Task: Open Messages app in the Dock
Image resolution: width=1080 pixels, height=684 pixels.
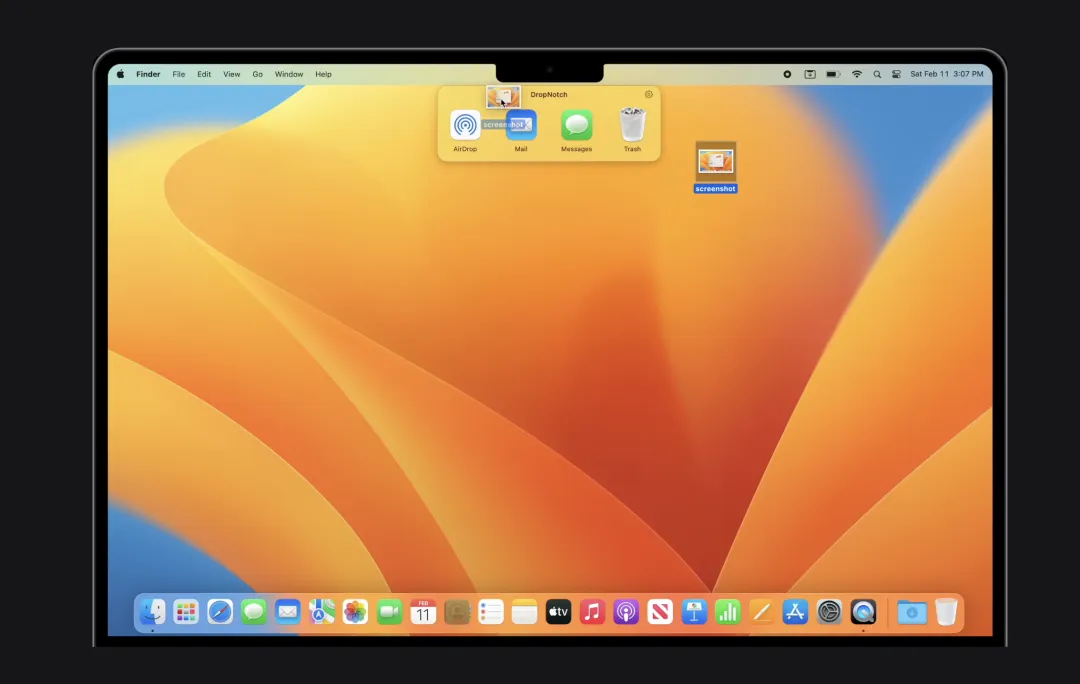Action: 253,612
